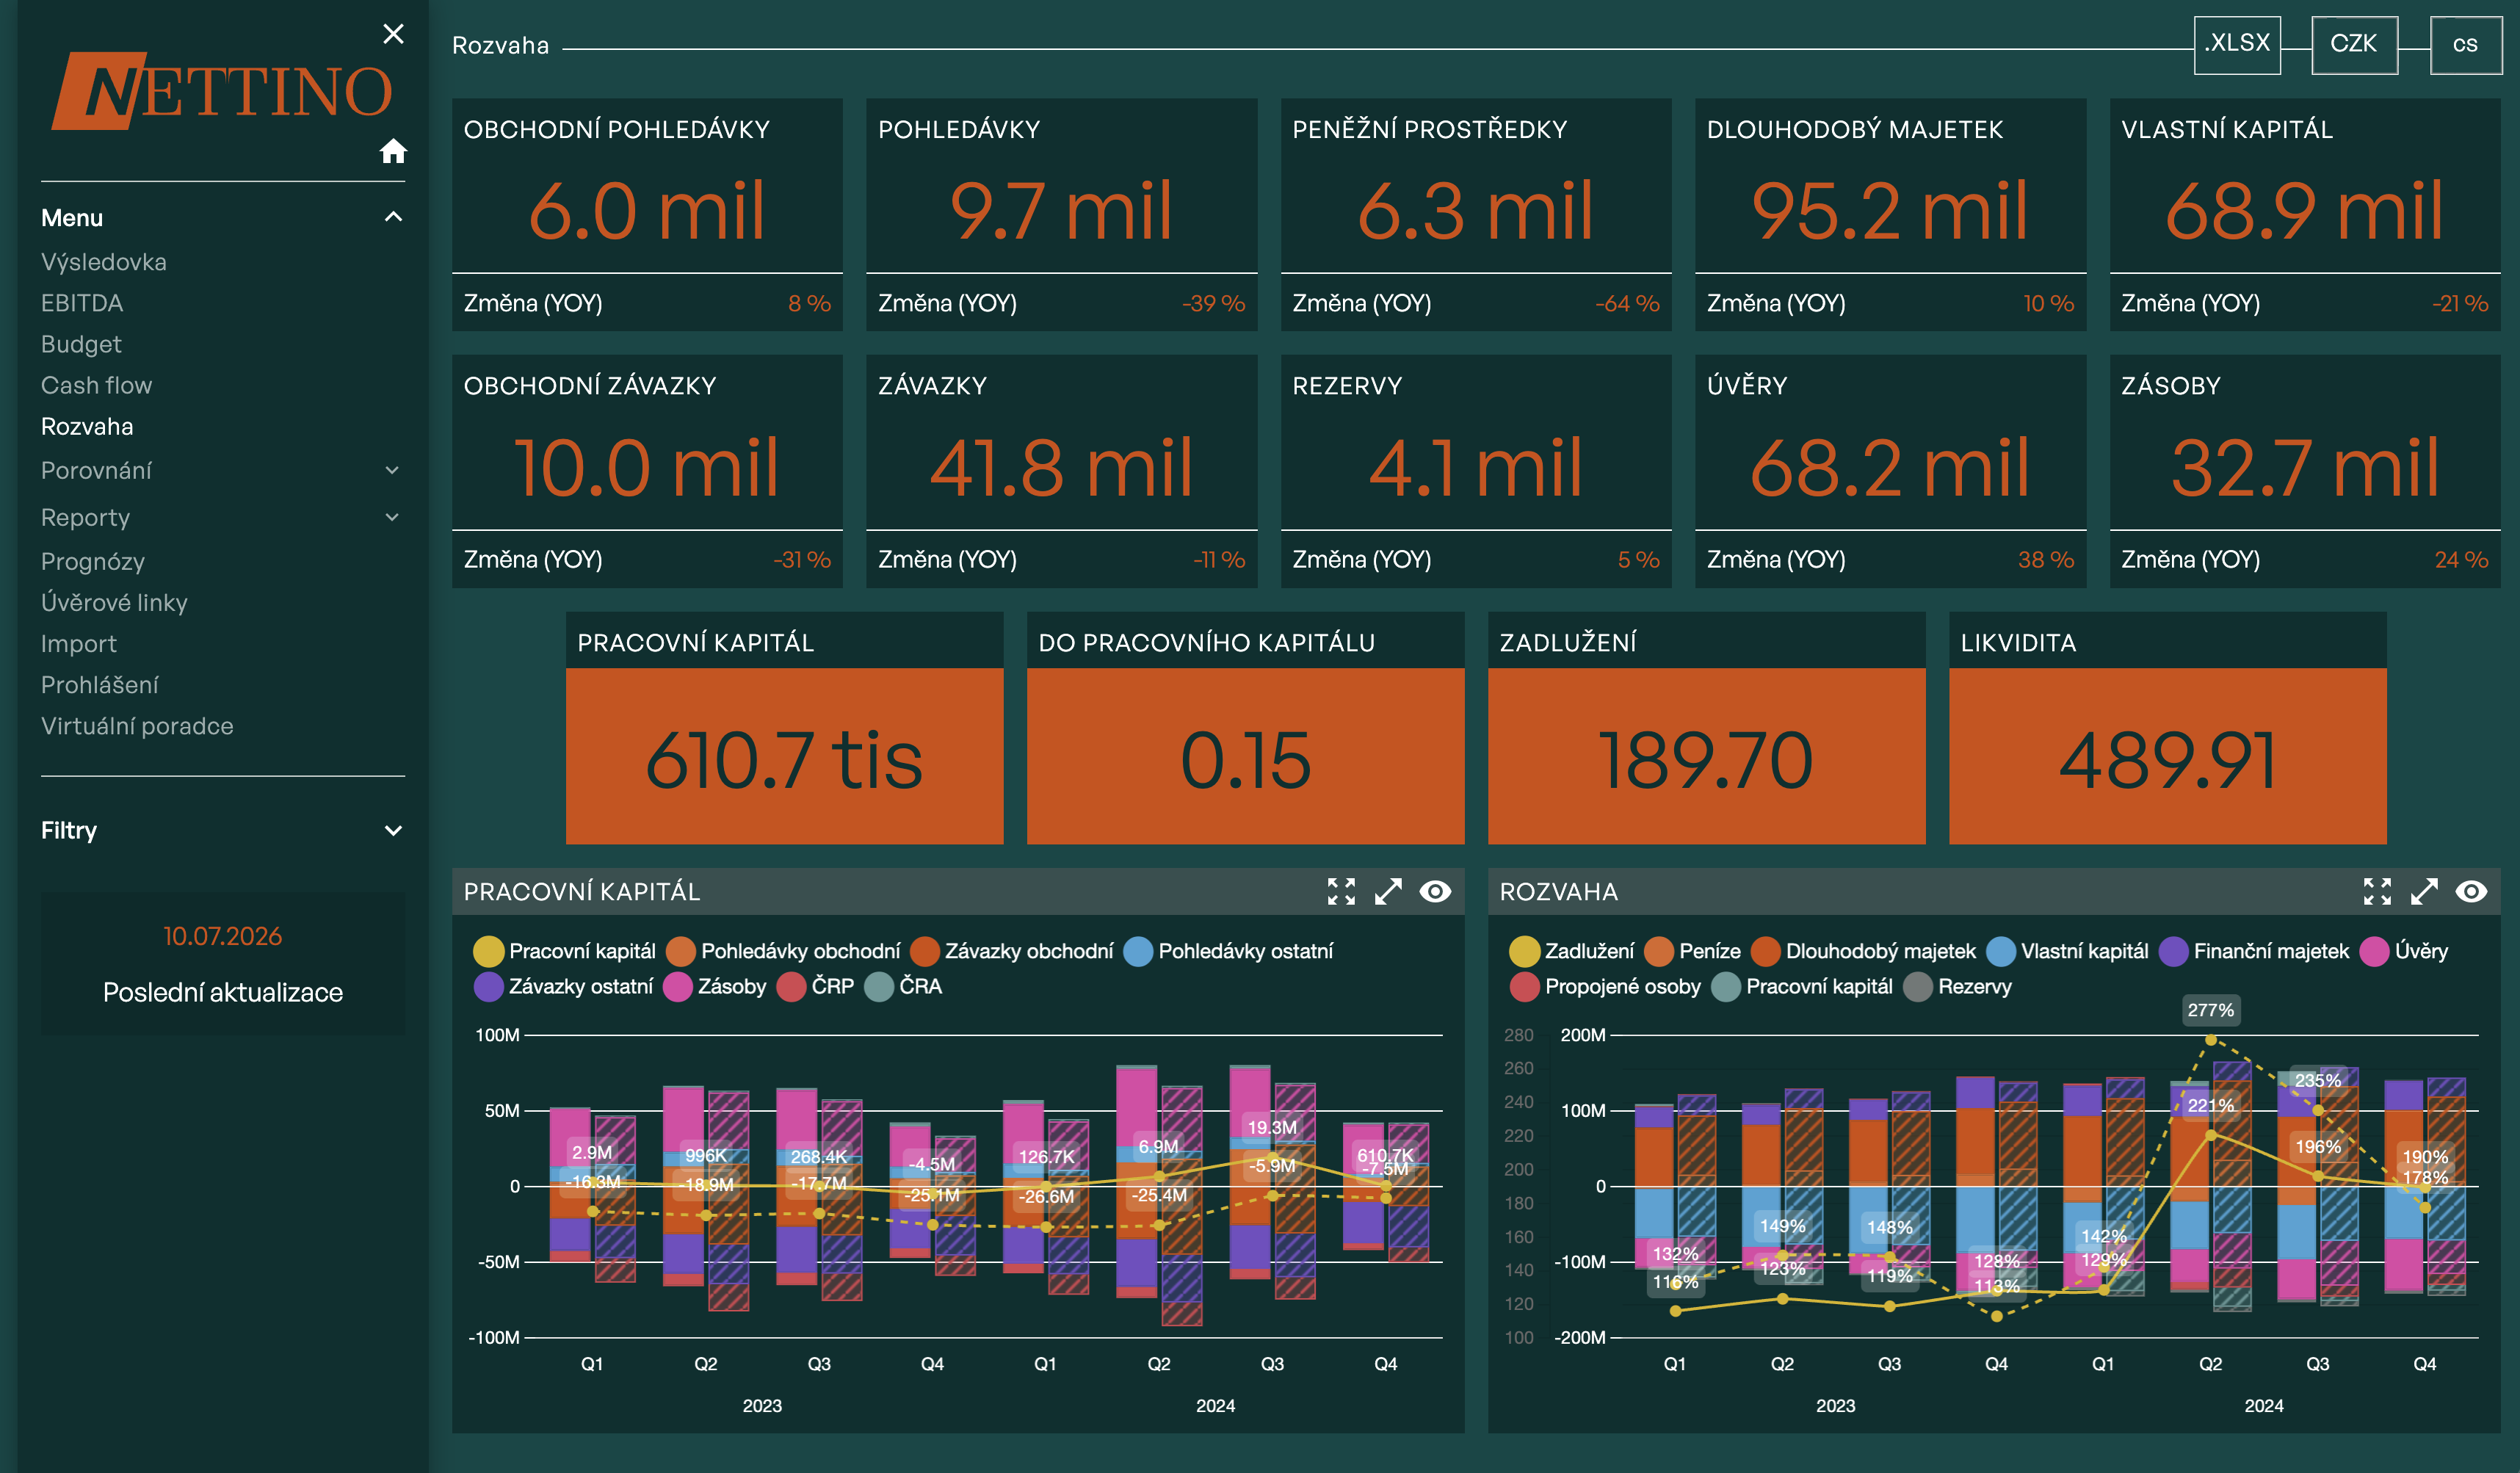
Task: Toggle Pohledávky obchodní legend series
Action: tap(783, 951)
